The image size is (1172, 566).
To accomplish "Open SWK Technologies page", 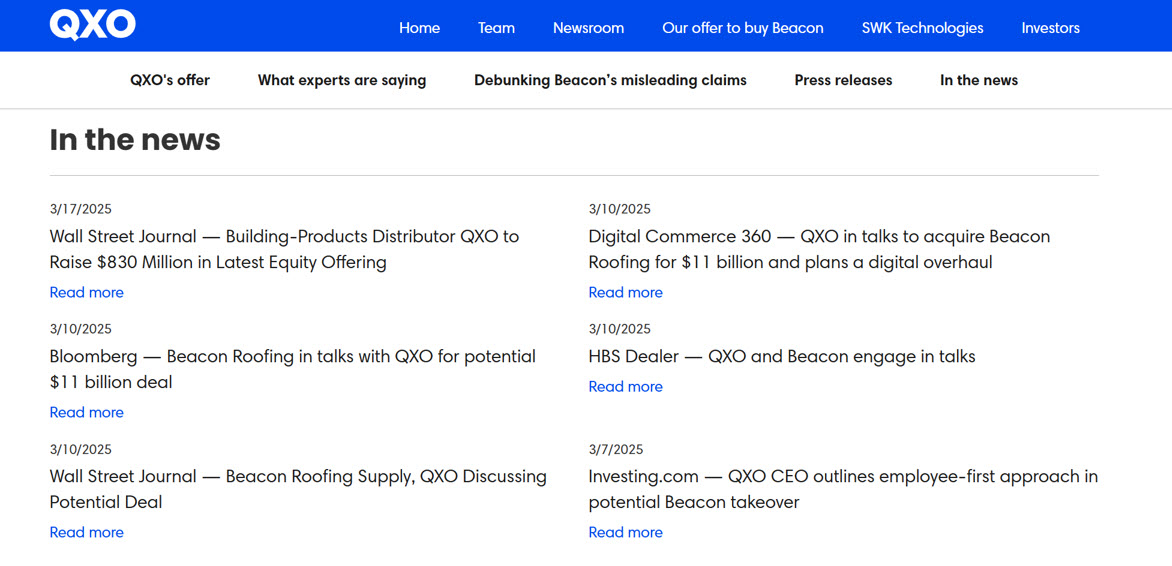I will (922, 28).
